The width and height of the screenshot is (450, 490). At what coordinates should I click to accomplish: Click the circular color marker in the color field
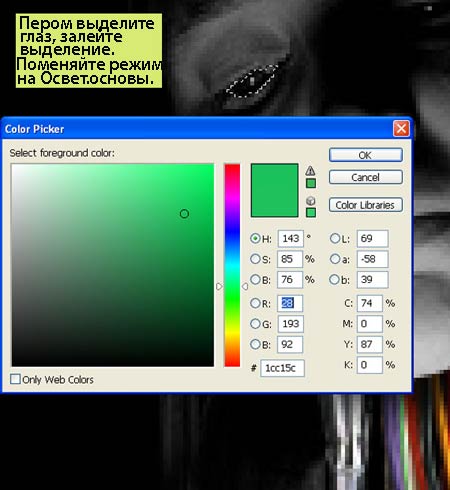pos(184,214)
